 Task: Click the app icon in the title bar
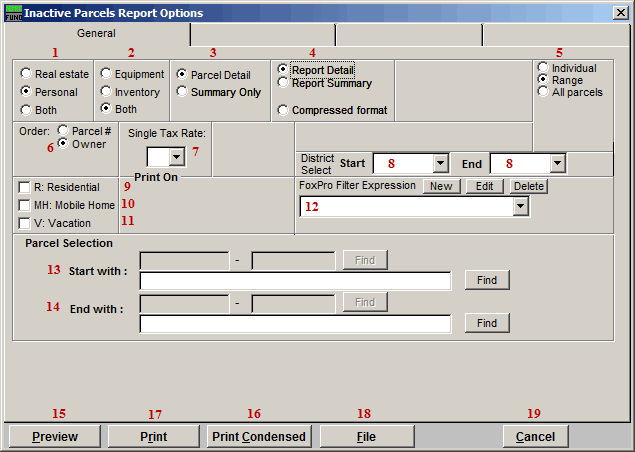point(11,12)
